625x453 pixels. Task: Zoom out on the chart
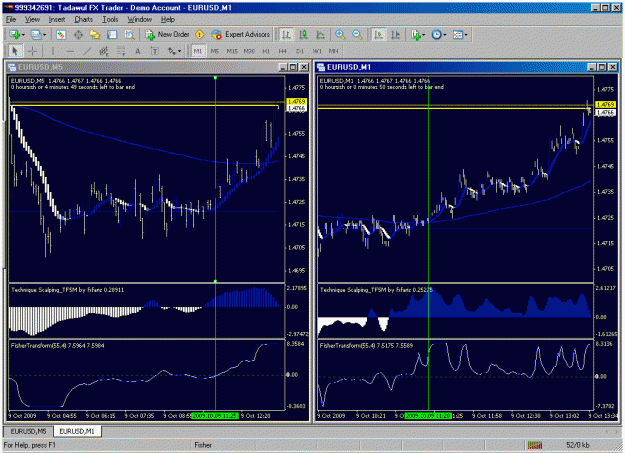point(357,35)
